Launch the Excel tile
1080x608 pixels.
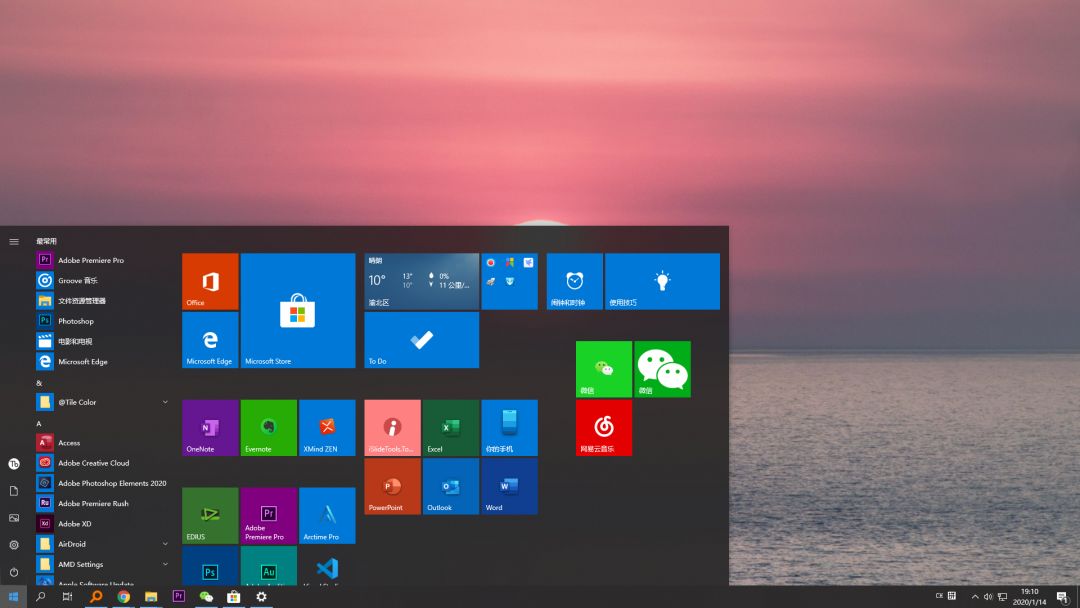point(450,428)
